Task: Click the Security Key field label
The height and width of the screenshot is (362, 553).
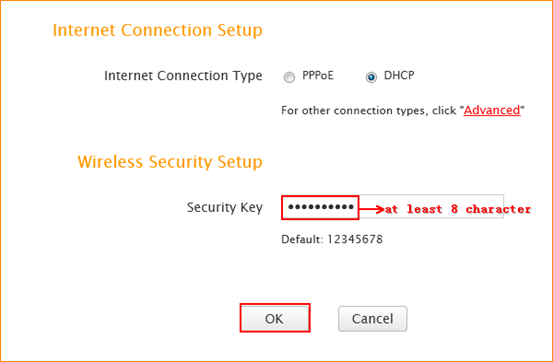Action: tap(225, 207)
